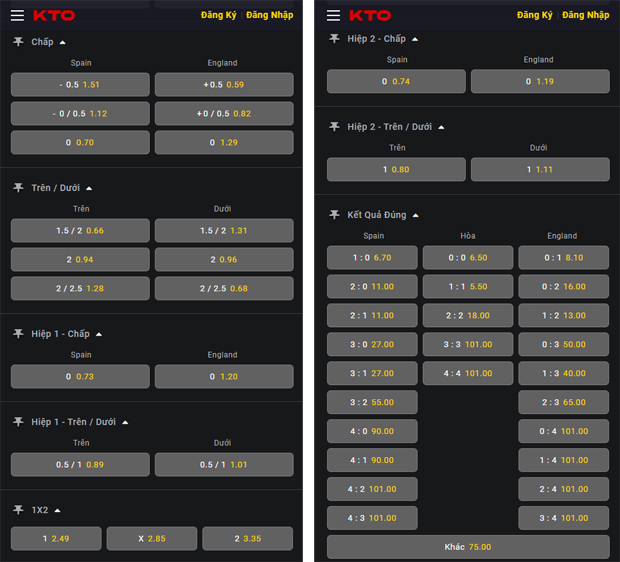Select England +0.5 at 0.59
This screenshot has width=620, height=562.
pos(224,85)
